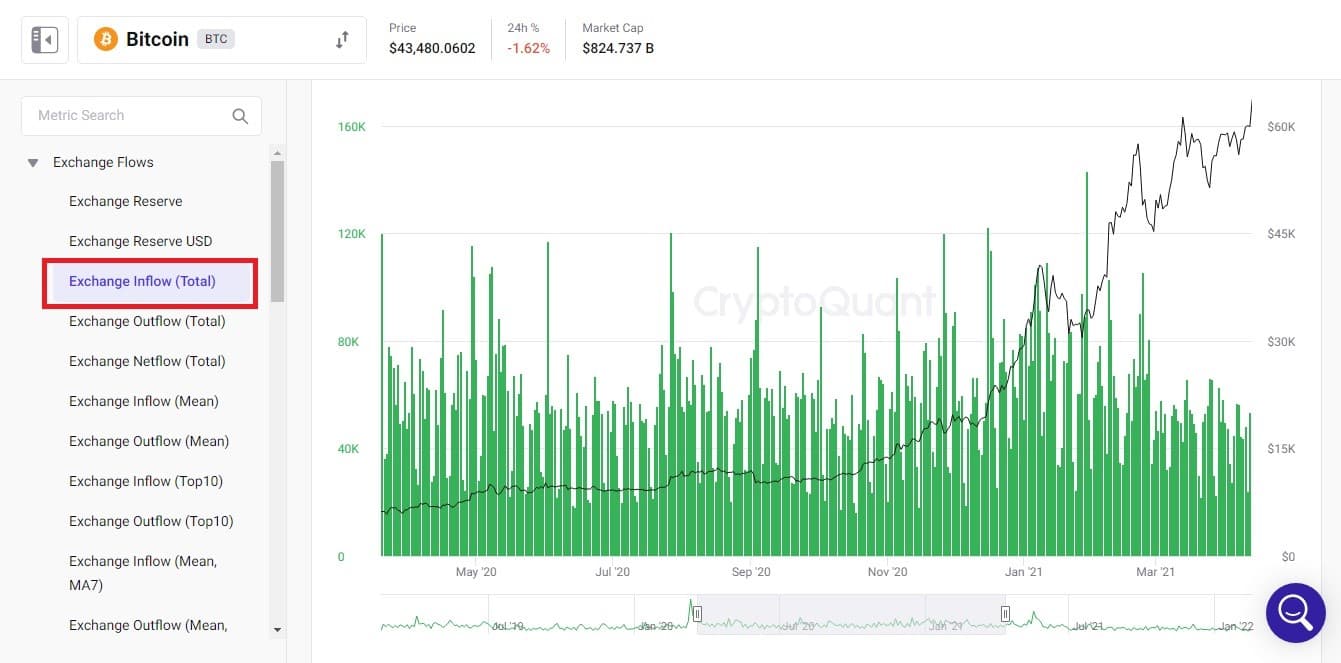Select Exchange Inflow (Mean, MA7) metric
The height and width of the screenshot is (663, 1341).
click(143, 573)
